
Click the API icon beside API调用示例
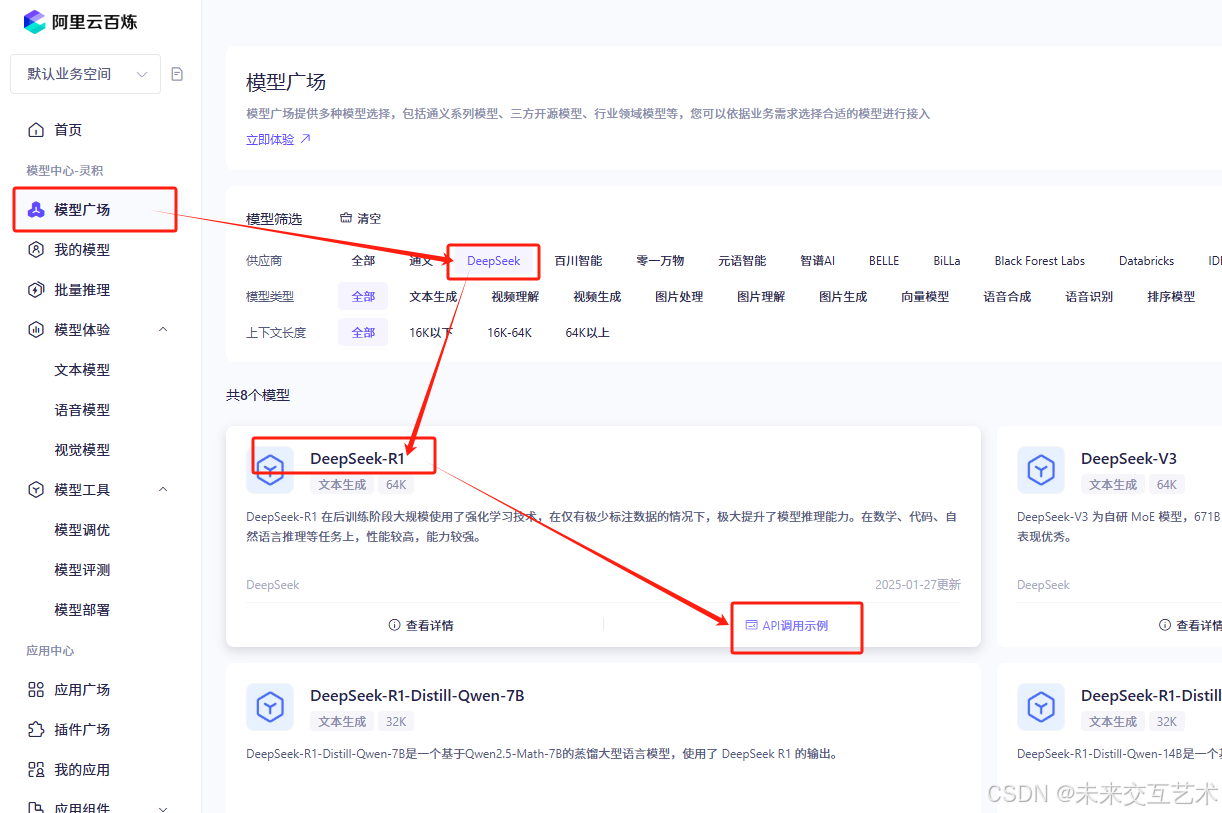pyautogui.click(x=752, y=625)
